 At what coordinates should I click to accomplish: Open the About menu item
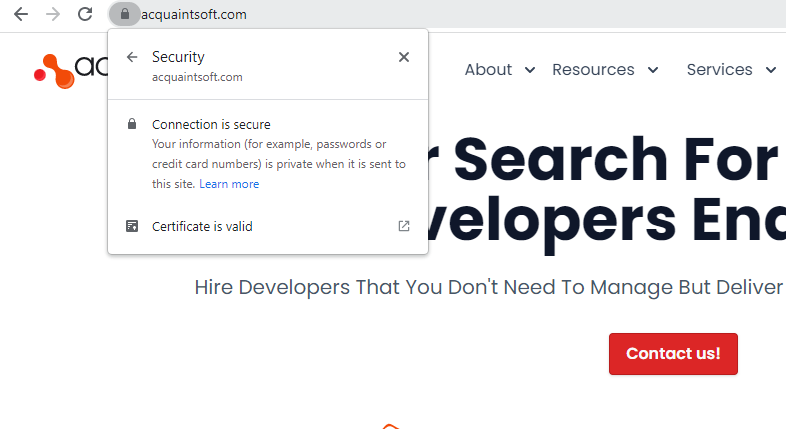[488, 70]
